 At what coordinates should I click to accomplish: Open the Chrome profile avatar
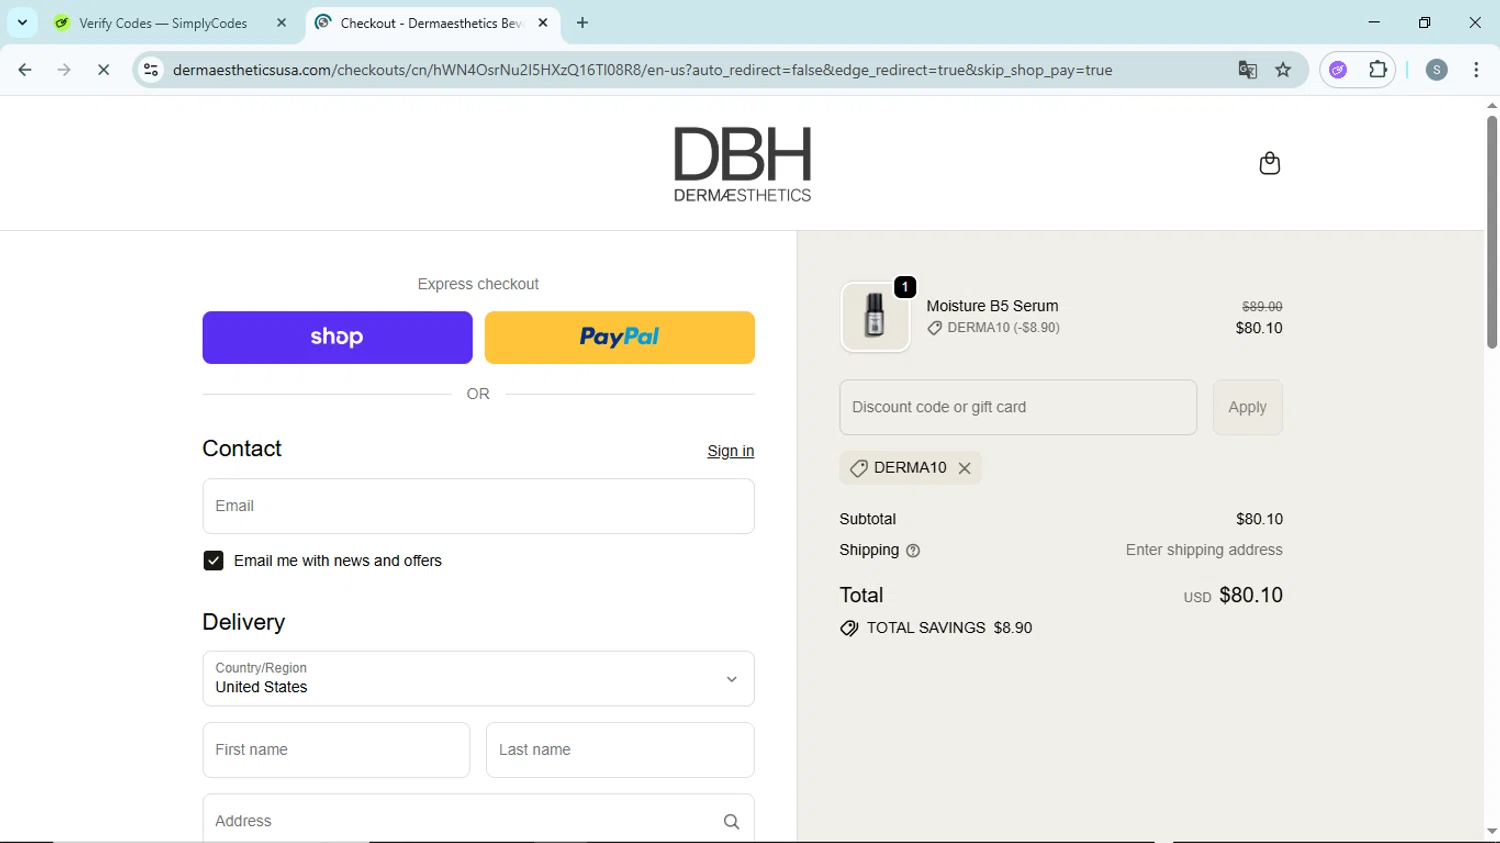coord(1436,70)
